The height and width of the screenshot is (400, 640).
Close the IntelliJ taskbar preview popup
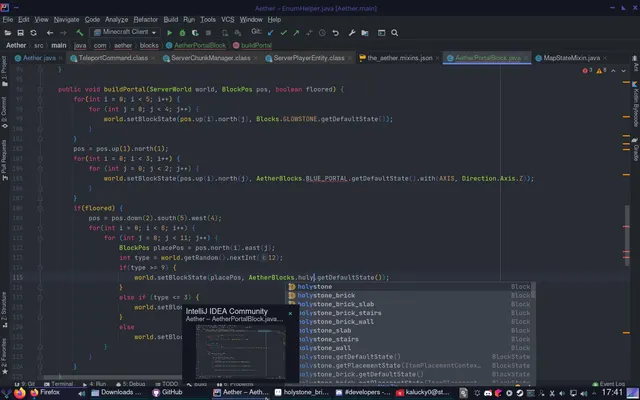pyautogui.click(x=290, y=313)
